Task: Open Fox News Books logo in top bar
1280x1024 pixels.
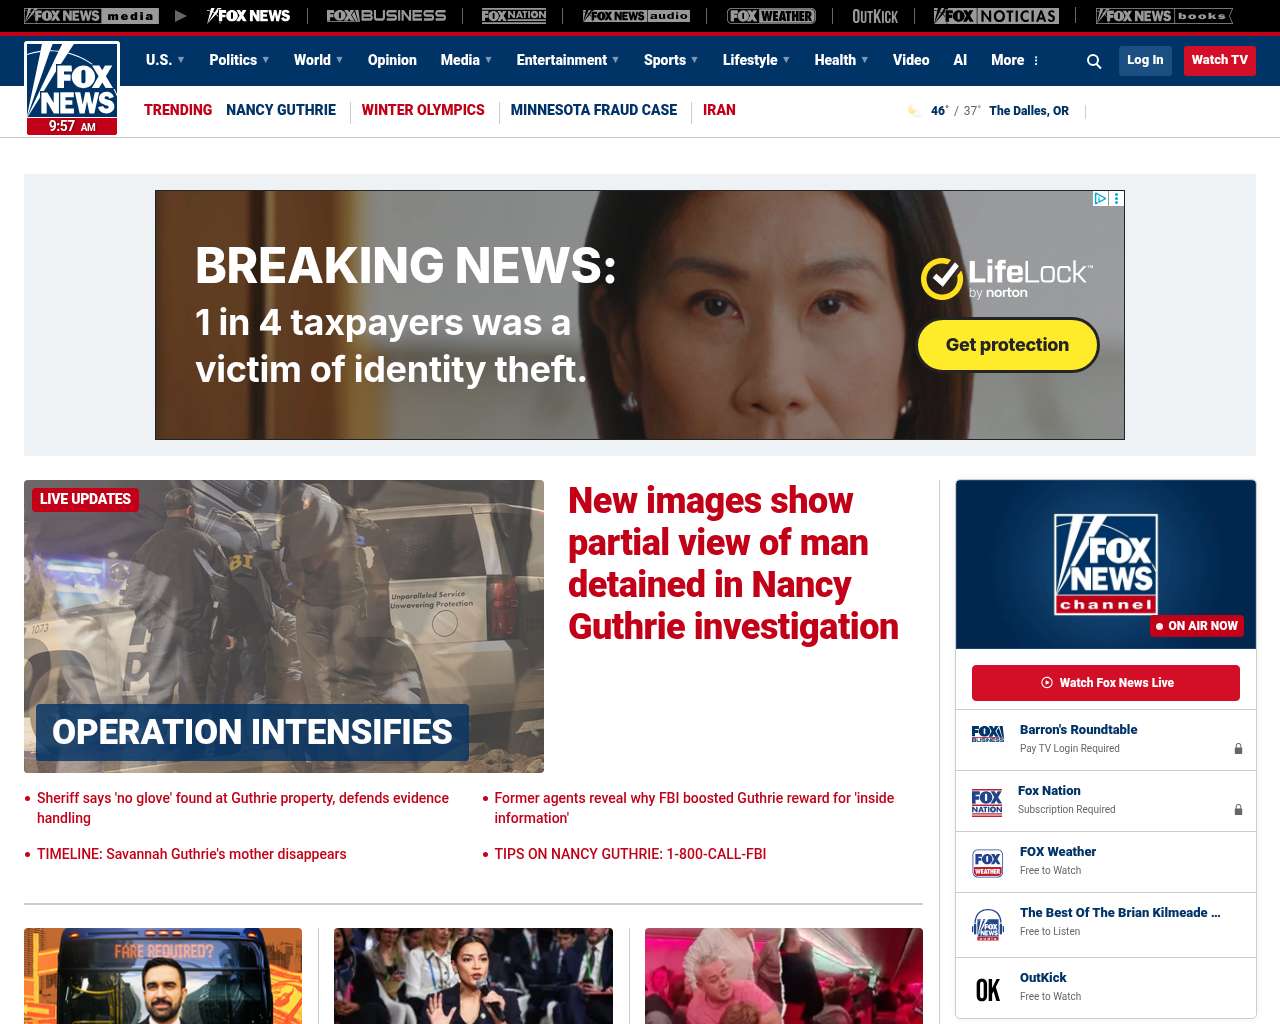Action: pyautogui.click(x=1164, y=16)
